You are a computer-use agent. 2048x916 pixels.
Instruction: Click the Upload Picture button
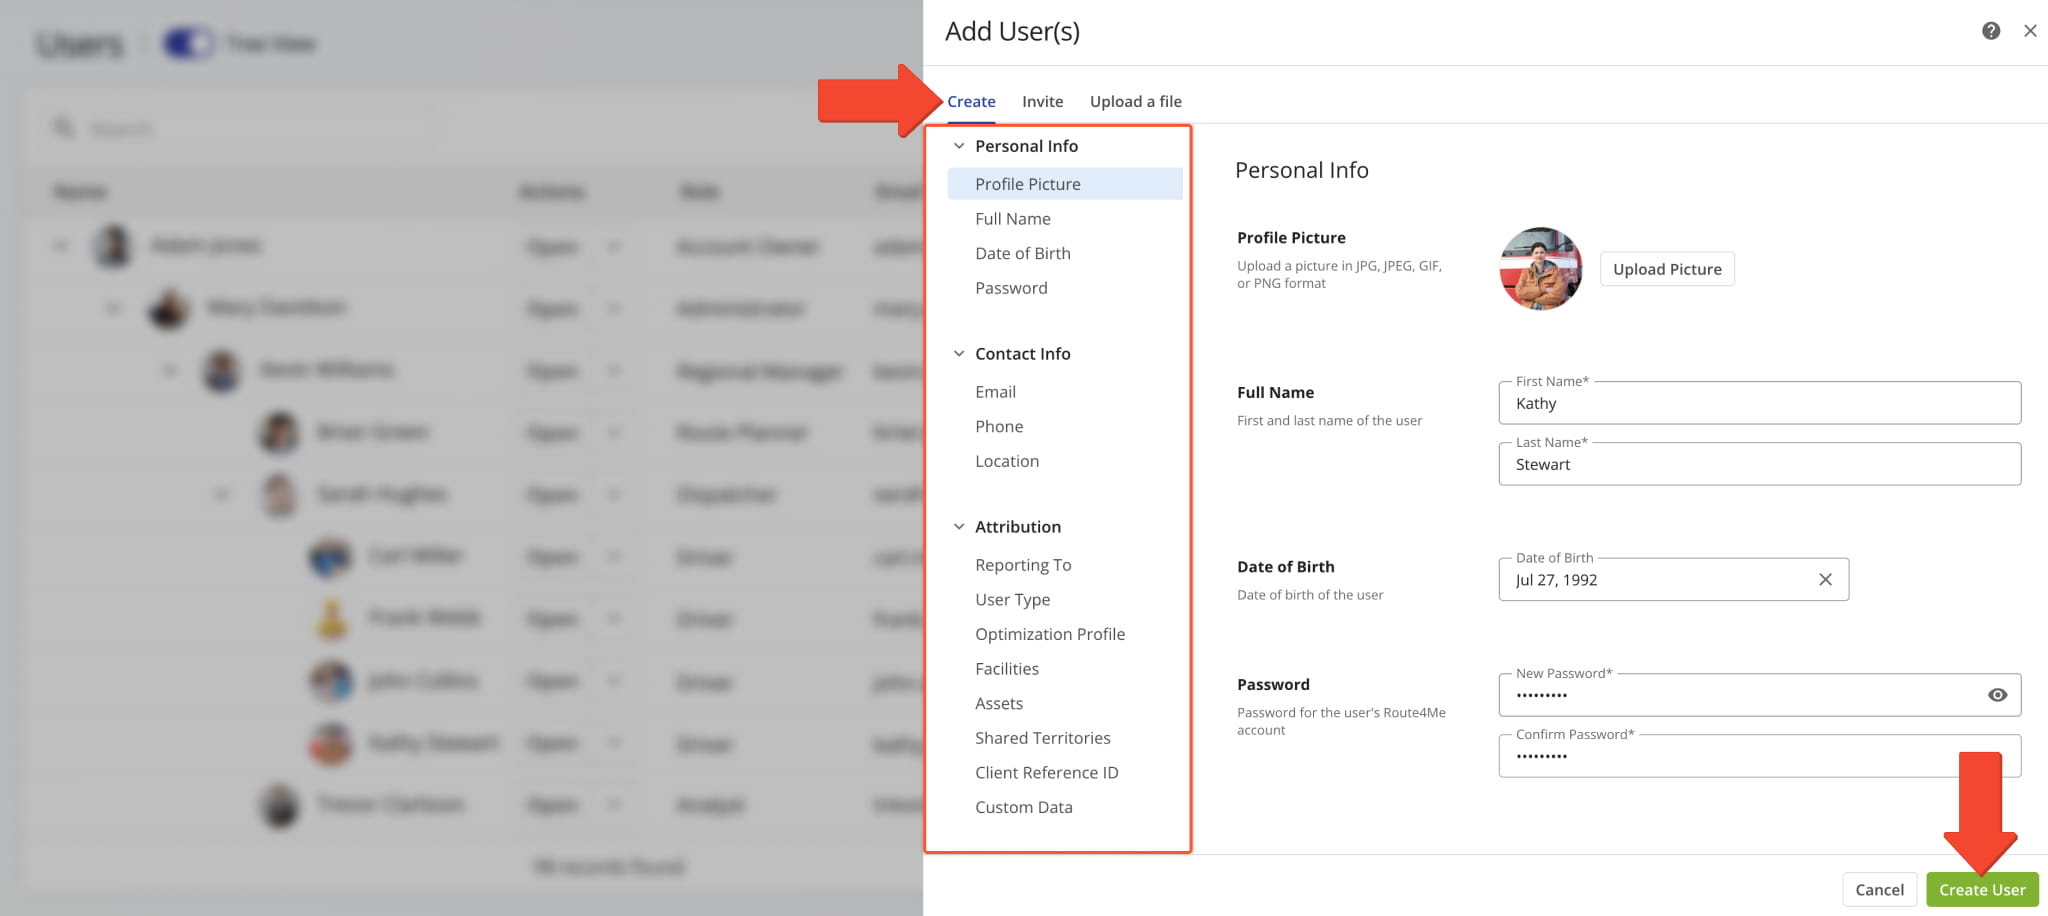[1667, 269]
